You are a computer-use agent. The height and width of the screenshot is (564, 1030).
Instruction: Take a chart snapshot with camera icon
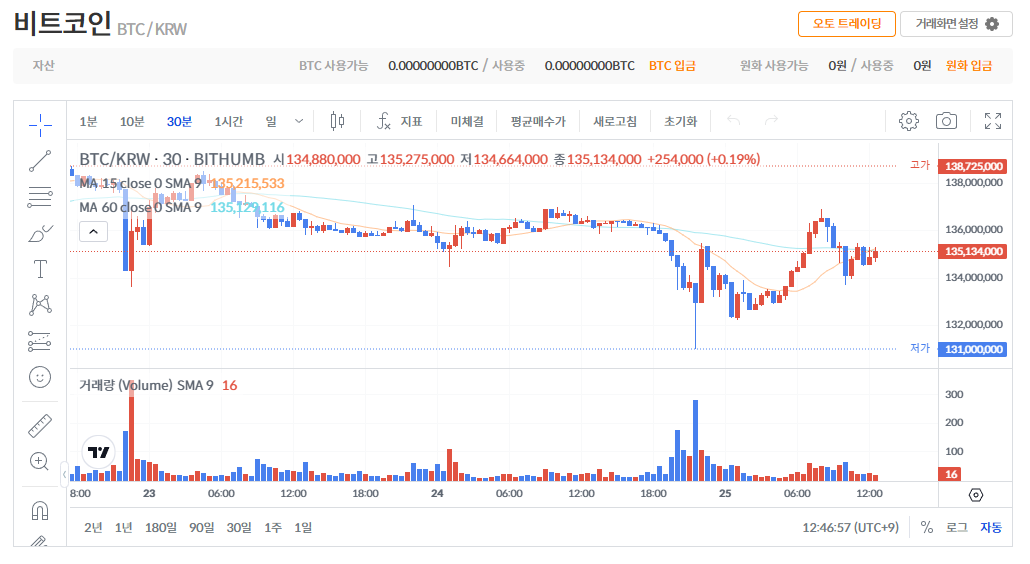click(946, 121)
